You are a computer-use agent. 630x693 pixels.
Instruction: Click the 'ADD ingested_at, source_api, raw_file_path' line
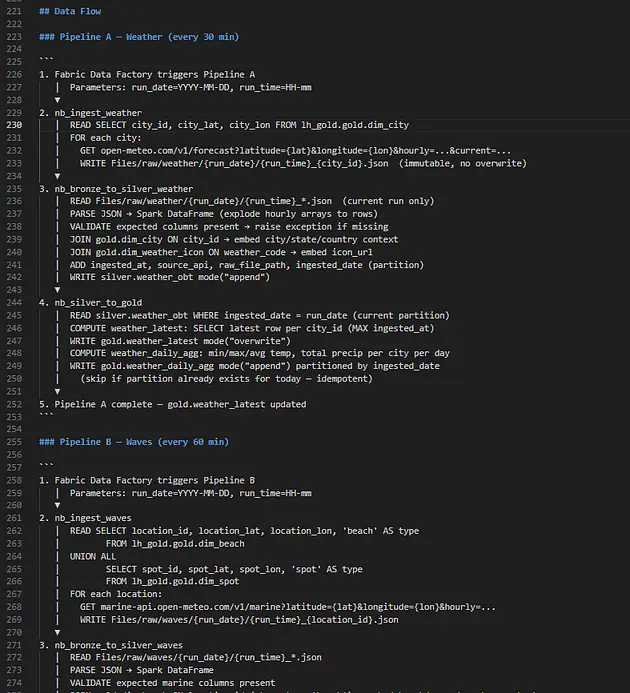pyautogui.click(x=247, y=265)
